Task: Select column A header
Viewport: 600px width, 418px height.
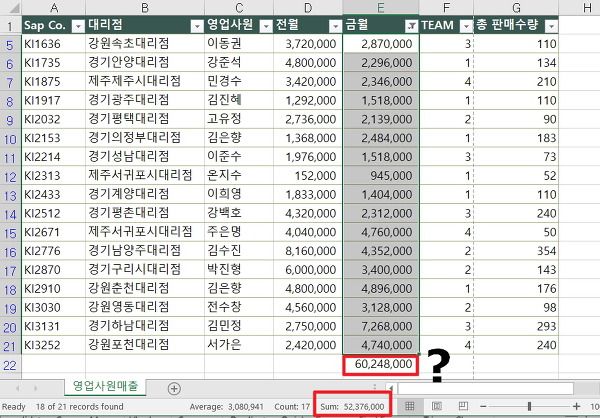Action: pos(54,8)
